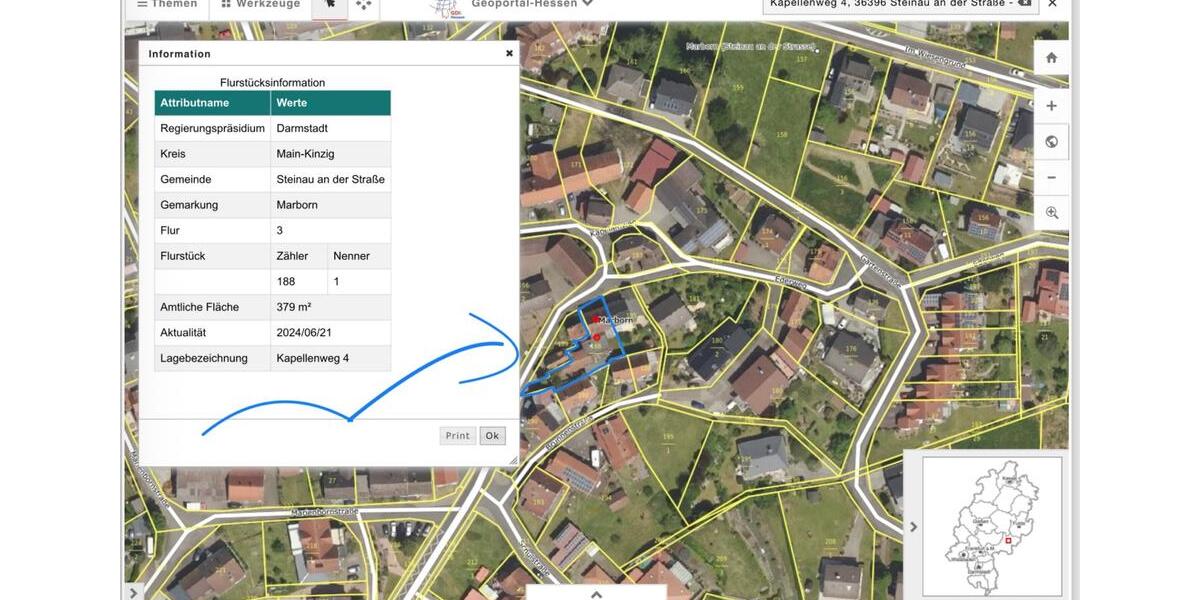Viewport: 1200px width, 600px height.
Task: Click the value Kapellenweg 4
Action: point(312,358)
